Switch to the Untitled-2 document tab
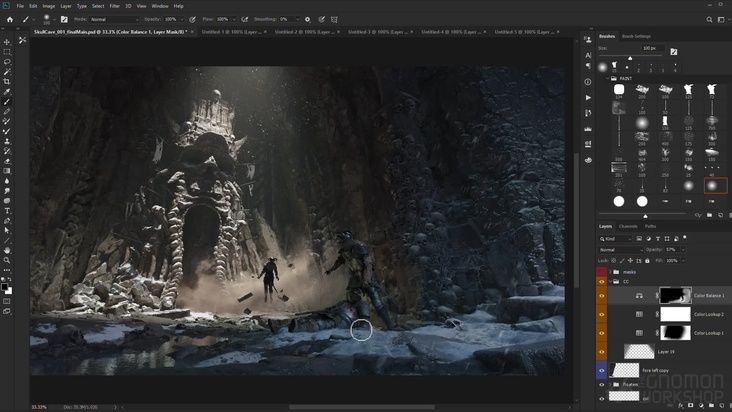The width and height of the screenshot is (732, 412). pos(304,32)
